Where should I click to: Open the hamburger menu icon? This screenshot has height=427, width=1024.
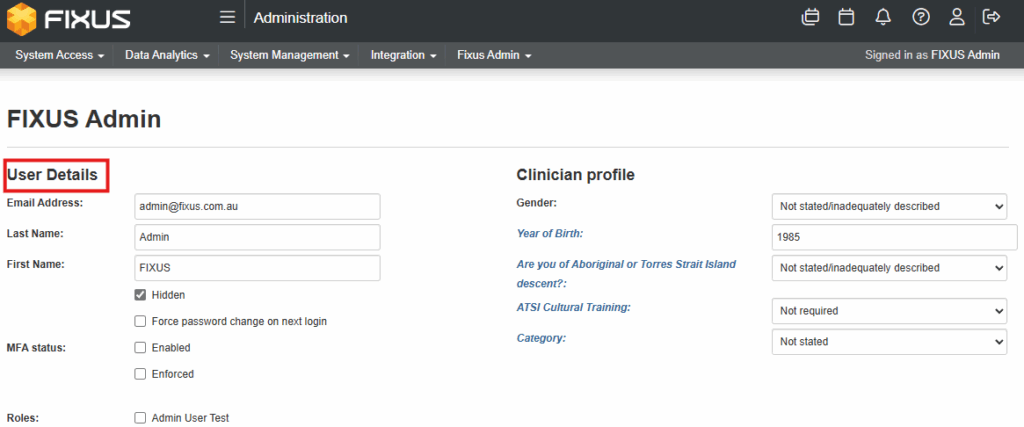click(x=227, y=18)
